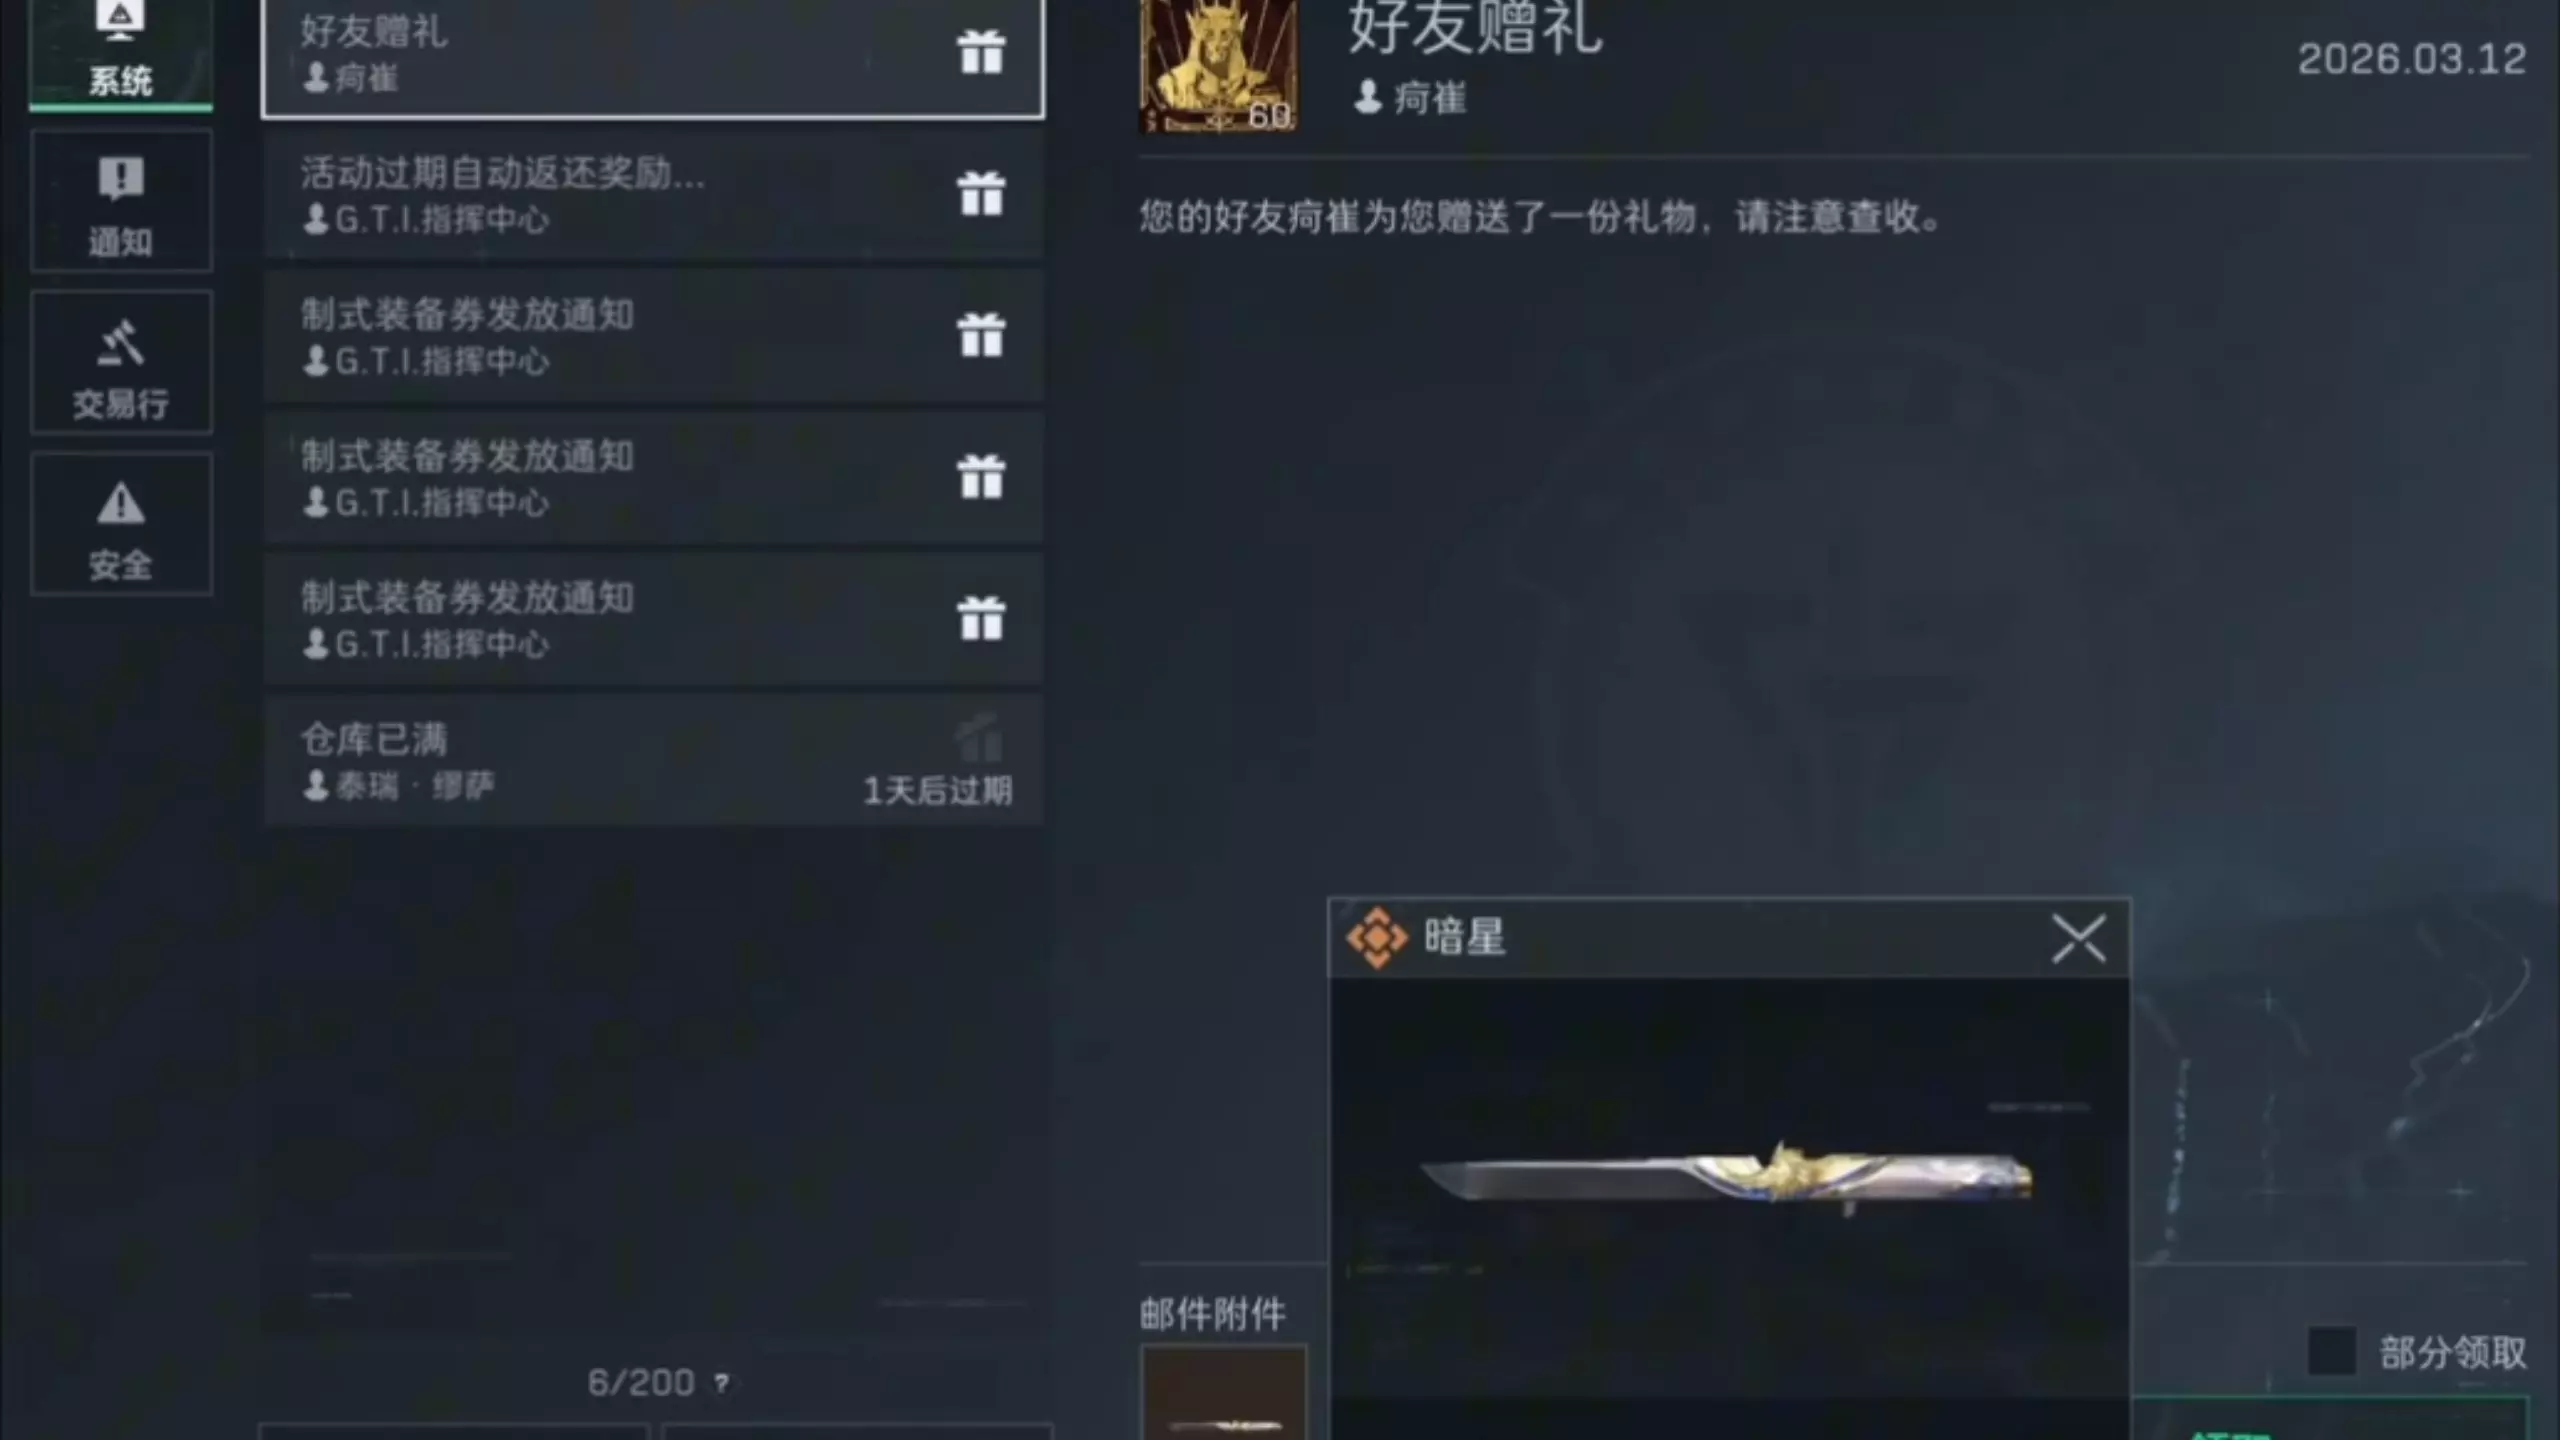2560x1440 pixels.
Task: Click faded gift icon on 仓库已满 mail
Action: pos(979,738)
